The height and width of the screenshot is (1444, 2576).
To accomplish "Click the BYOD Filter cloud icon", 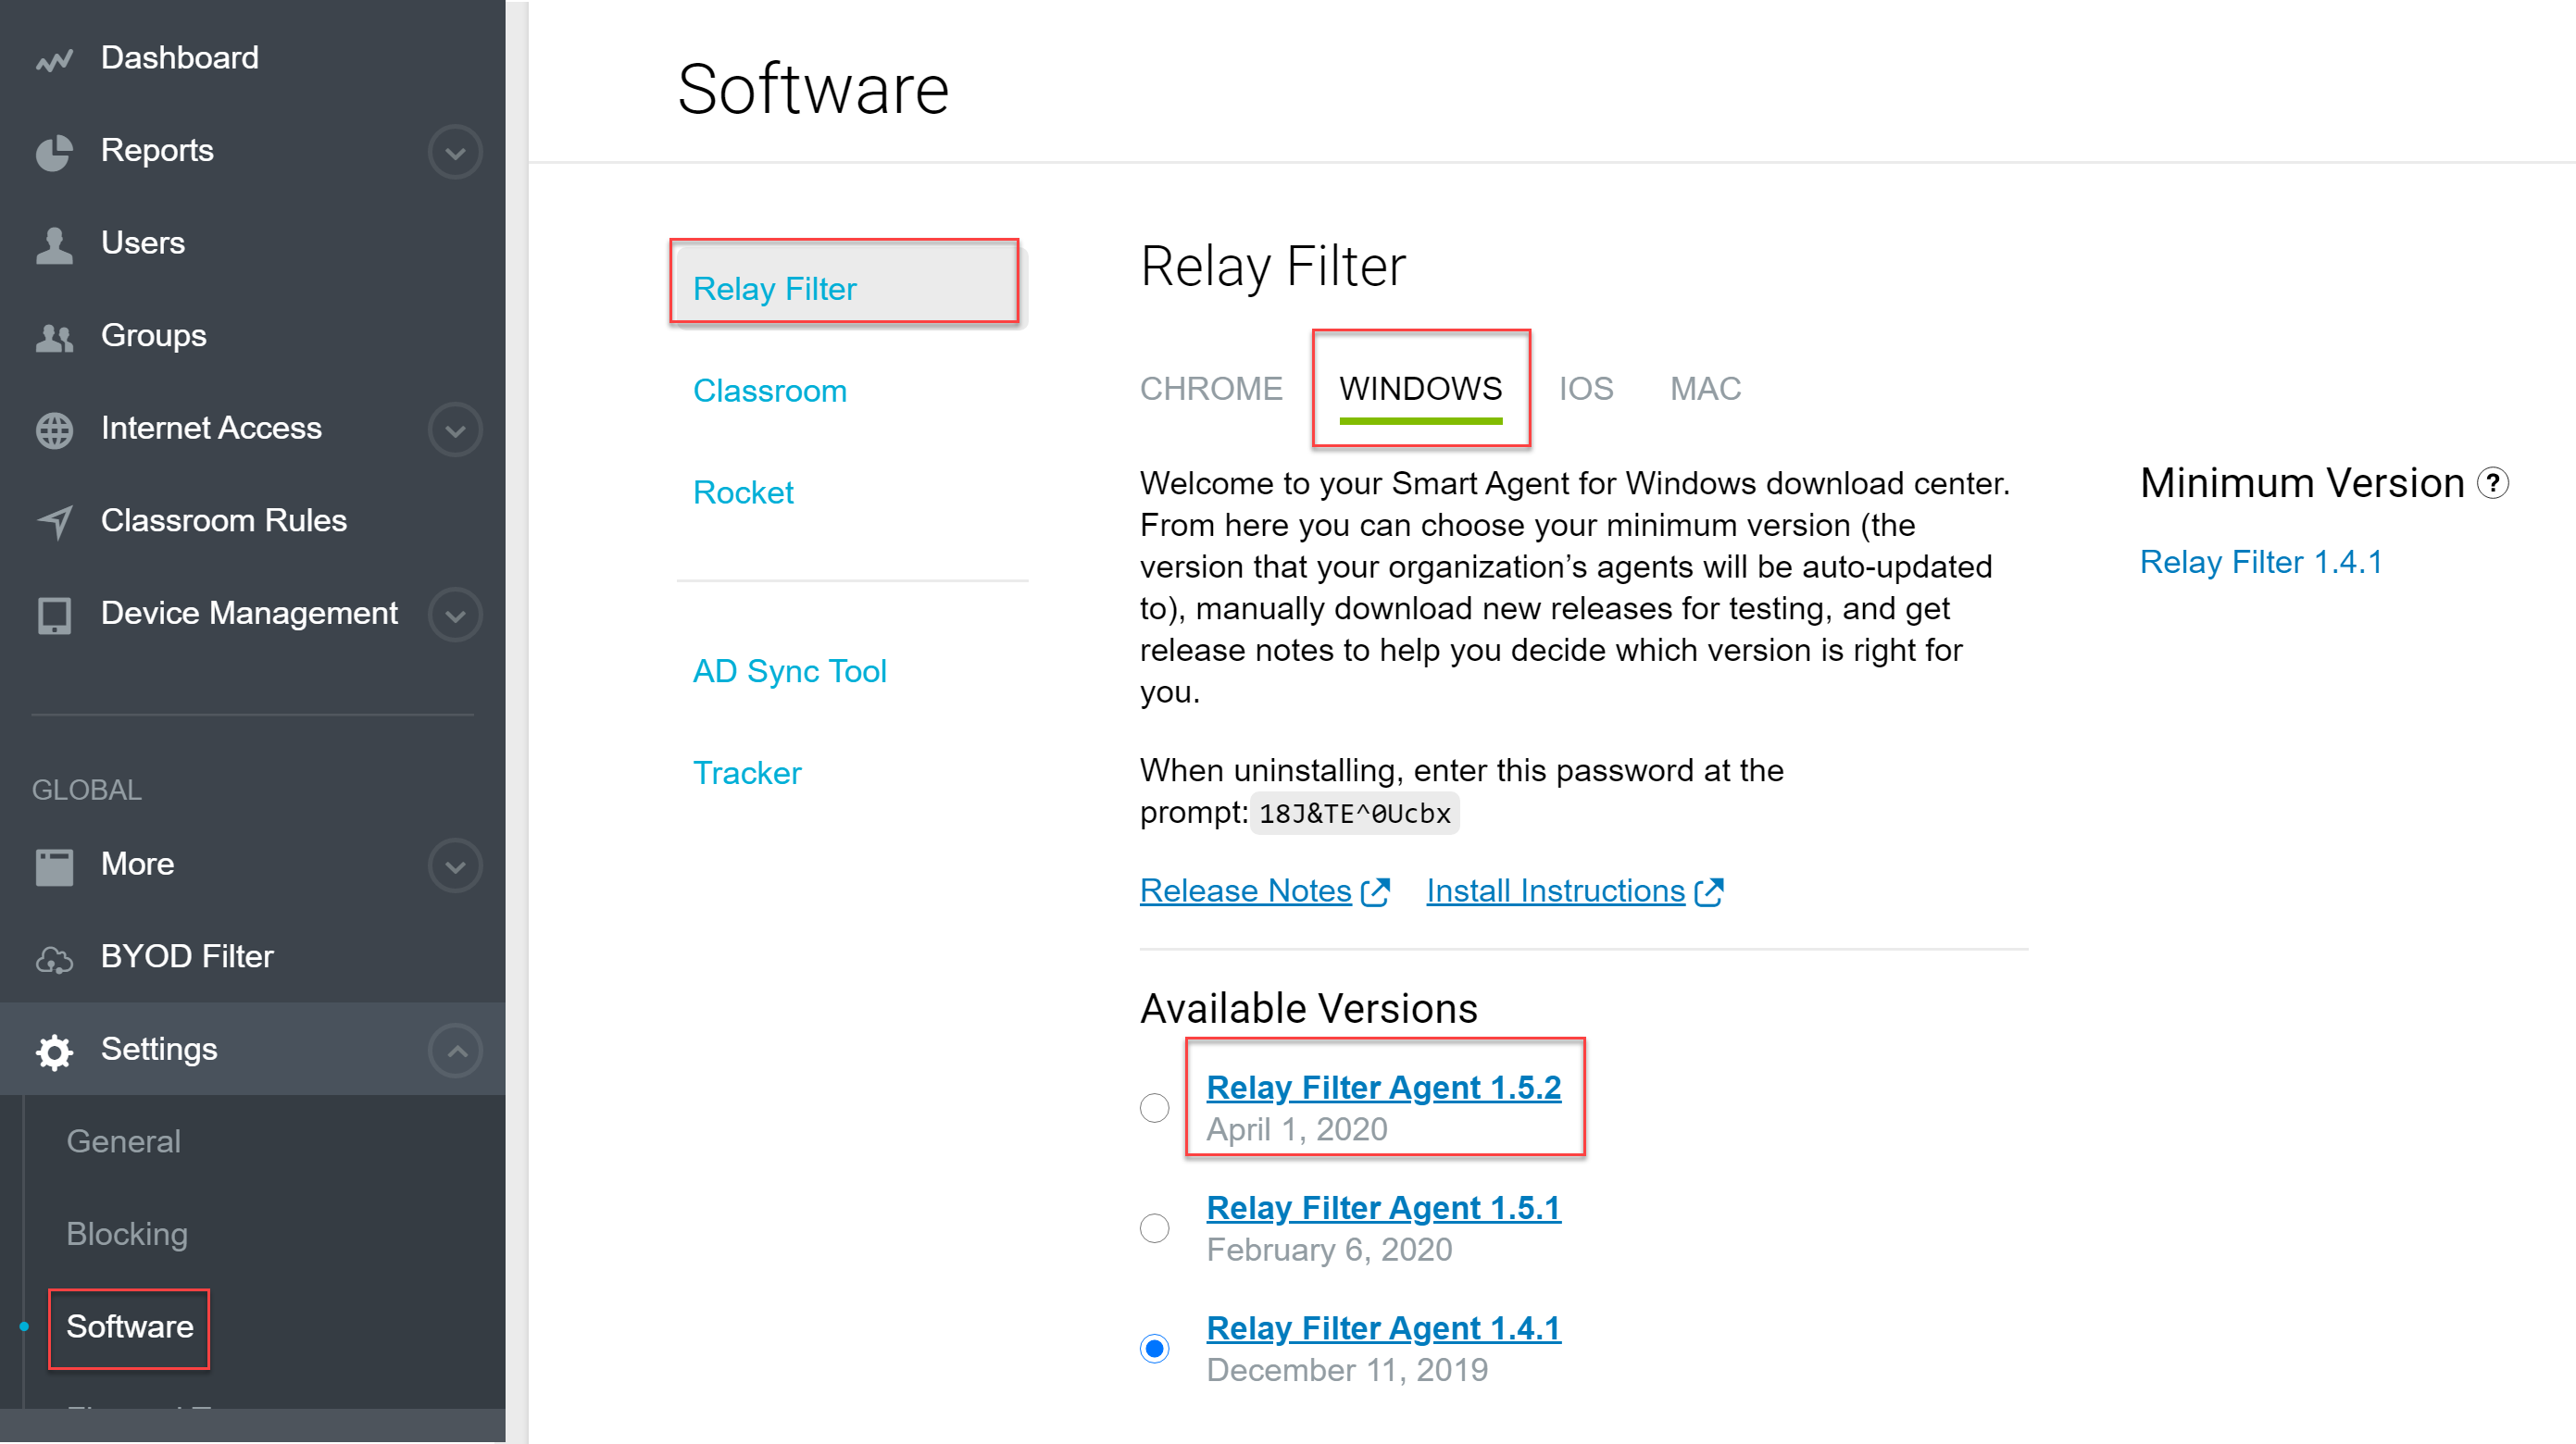I will 54,959.
